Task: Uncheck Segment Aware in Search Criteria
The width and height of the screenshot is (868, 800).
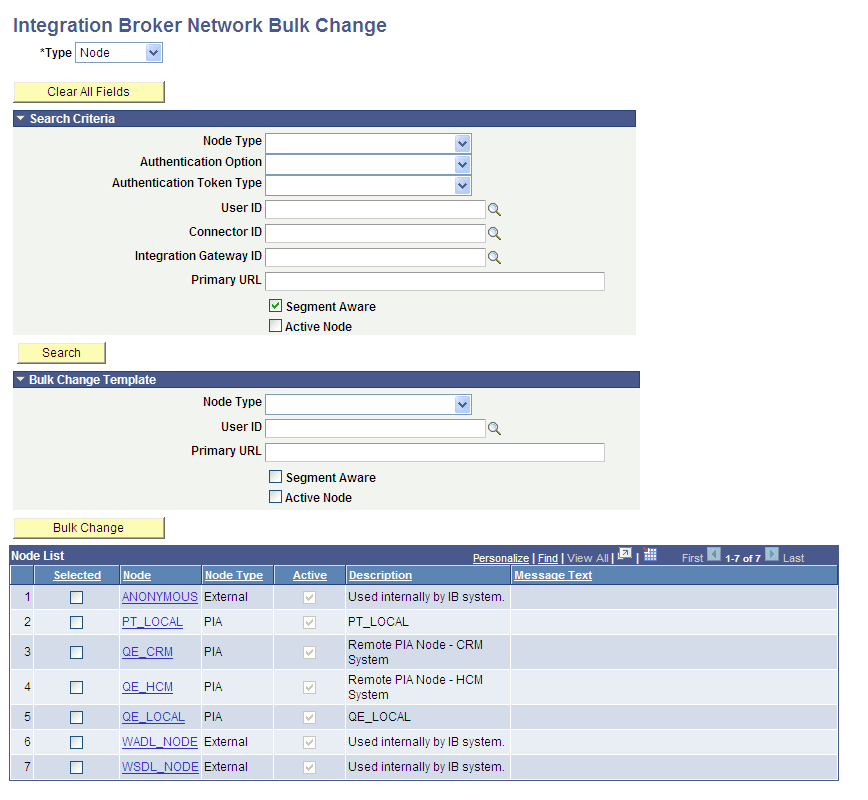Action: [275, 306]
